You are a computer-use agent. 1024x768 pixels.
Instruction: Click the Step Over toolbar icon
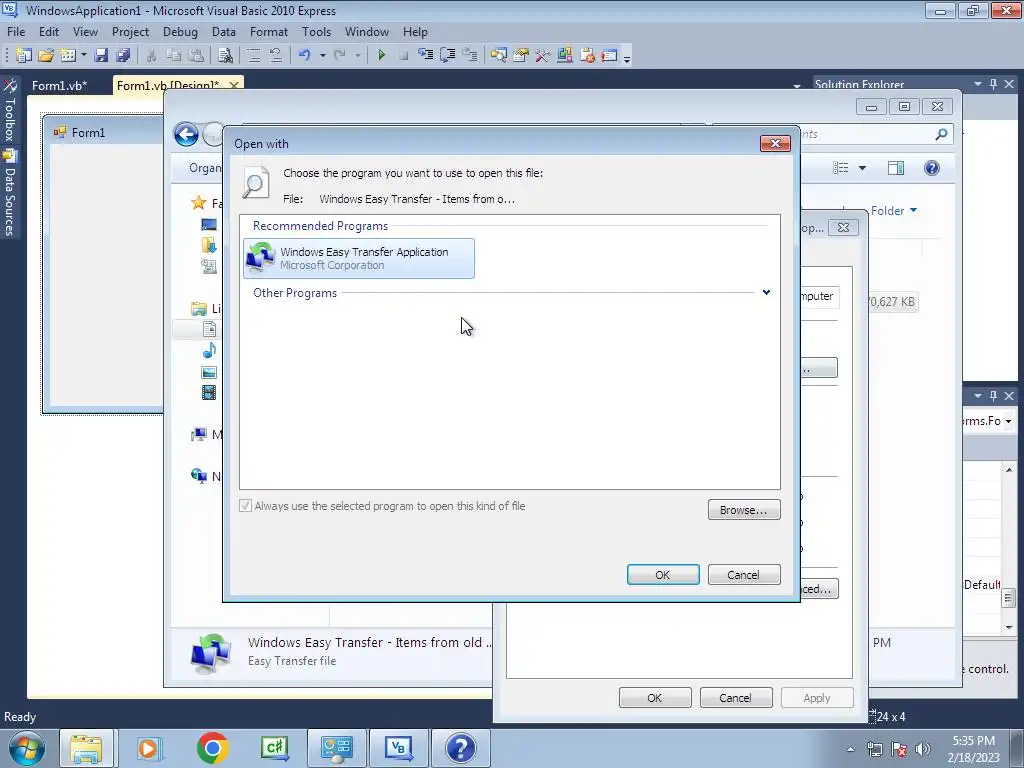(x=448, y=56)
